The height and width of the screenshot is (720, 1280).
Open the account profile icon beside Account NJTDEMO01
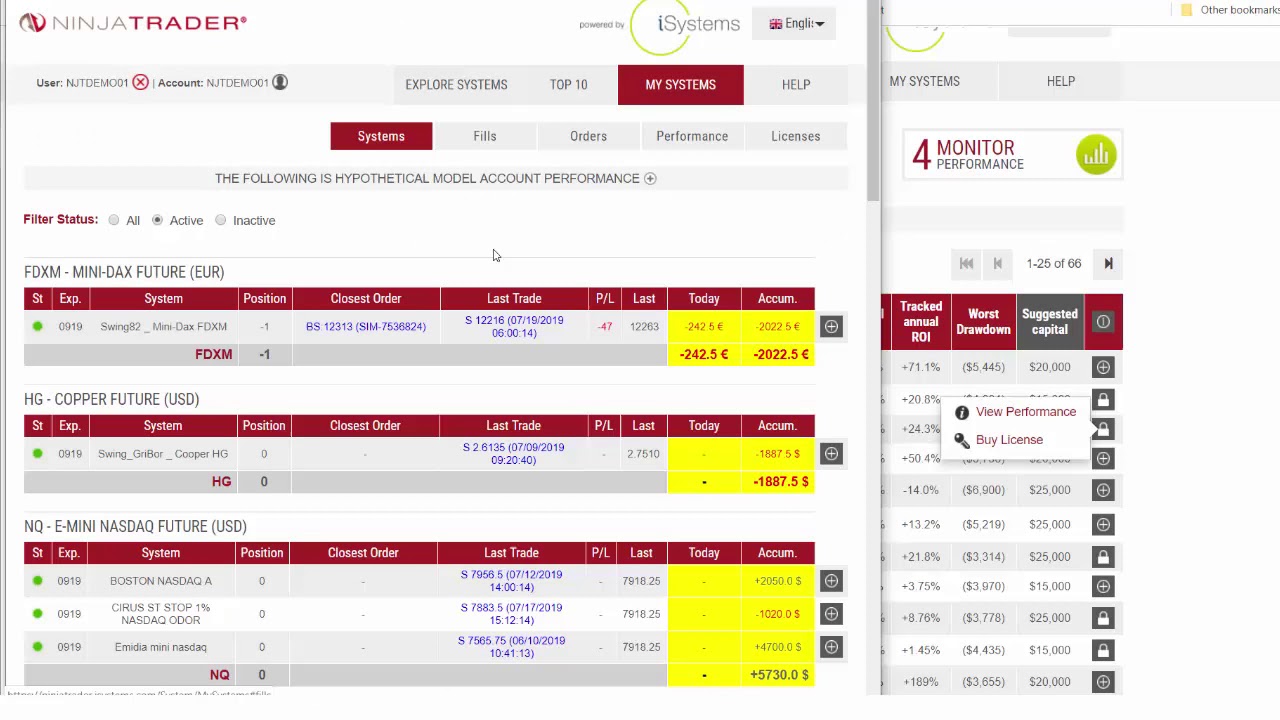[x=280, y=82]
